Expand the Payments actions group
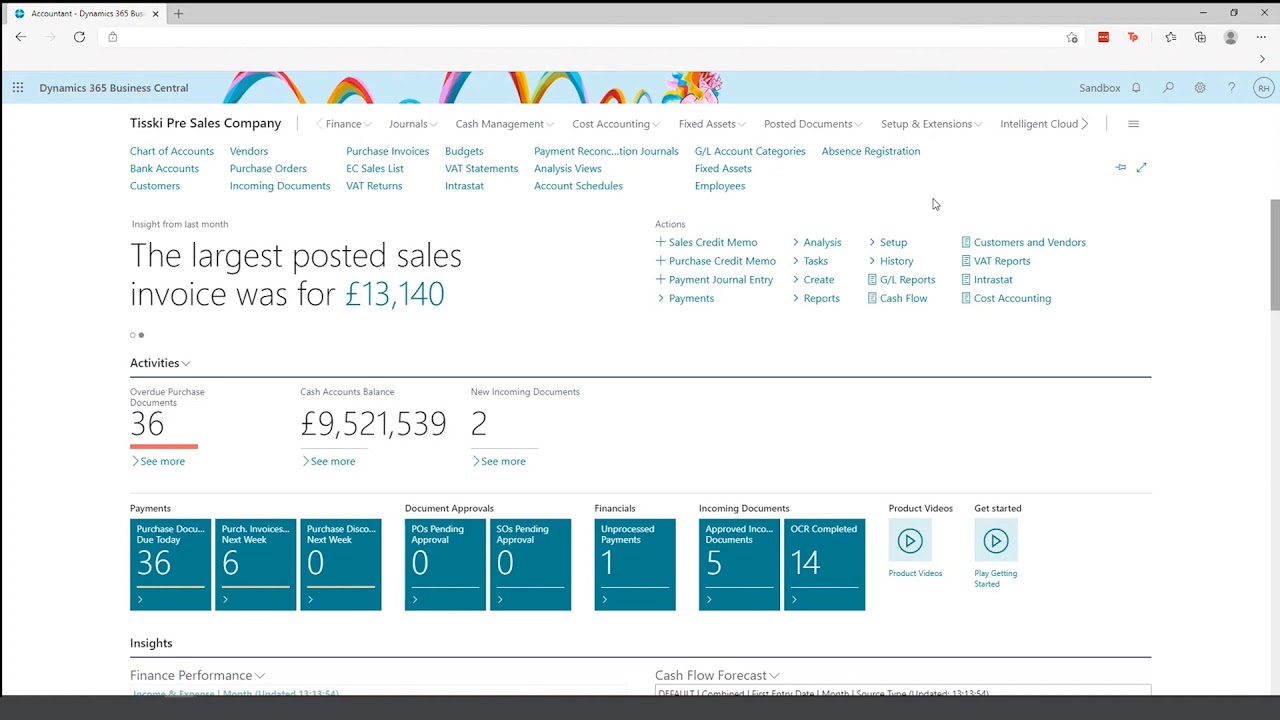Screen dimensions: 1280x720 [x=685, y=298]
